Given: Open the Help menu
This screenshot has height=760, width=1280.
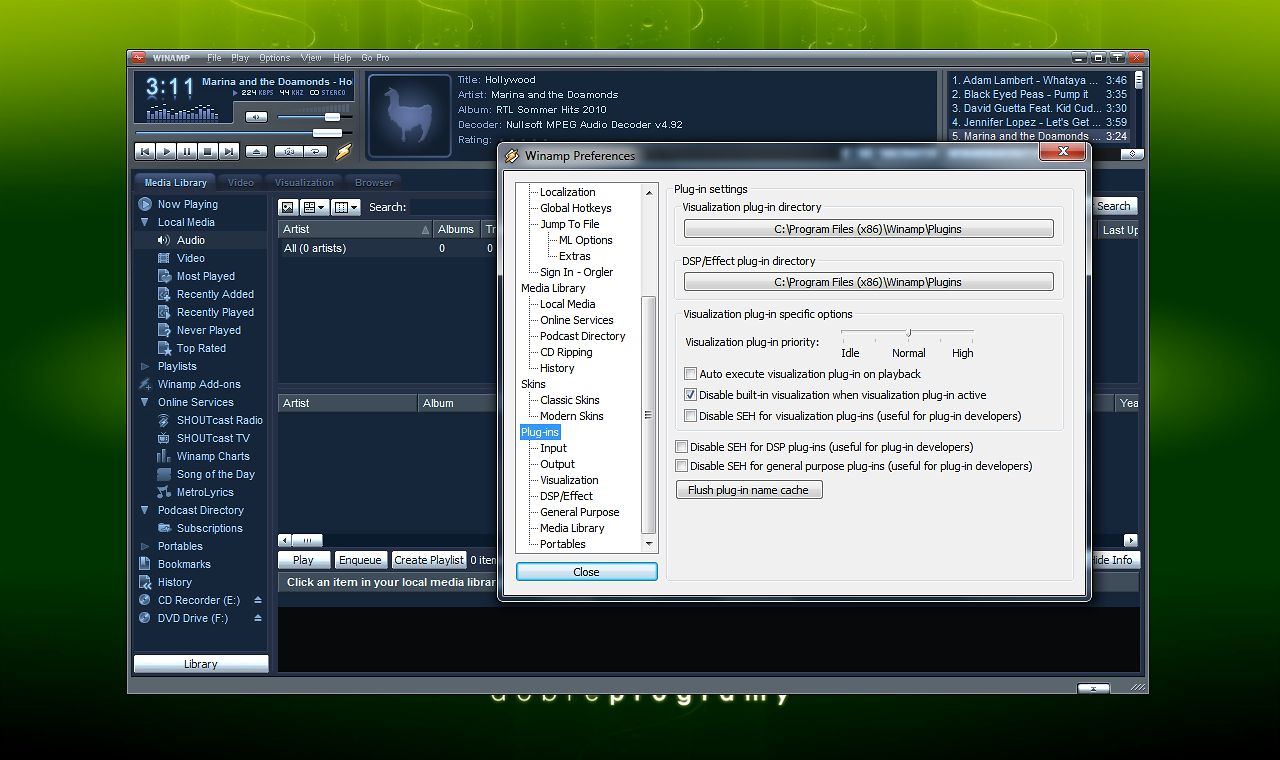Looking at the screenshot, I should 342,58.
